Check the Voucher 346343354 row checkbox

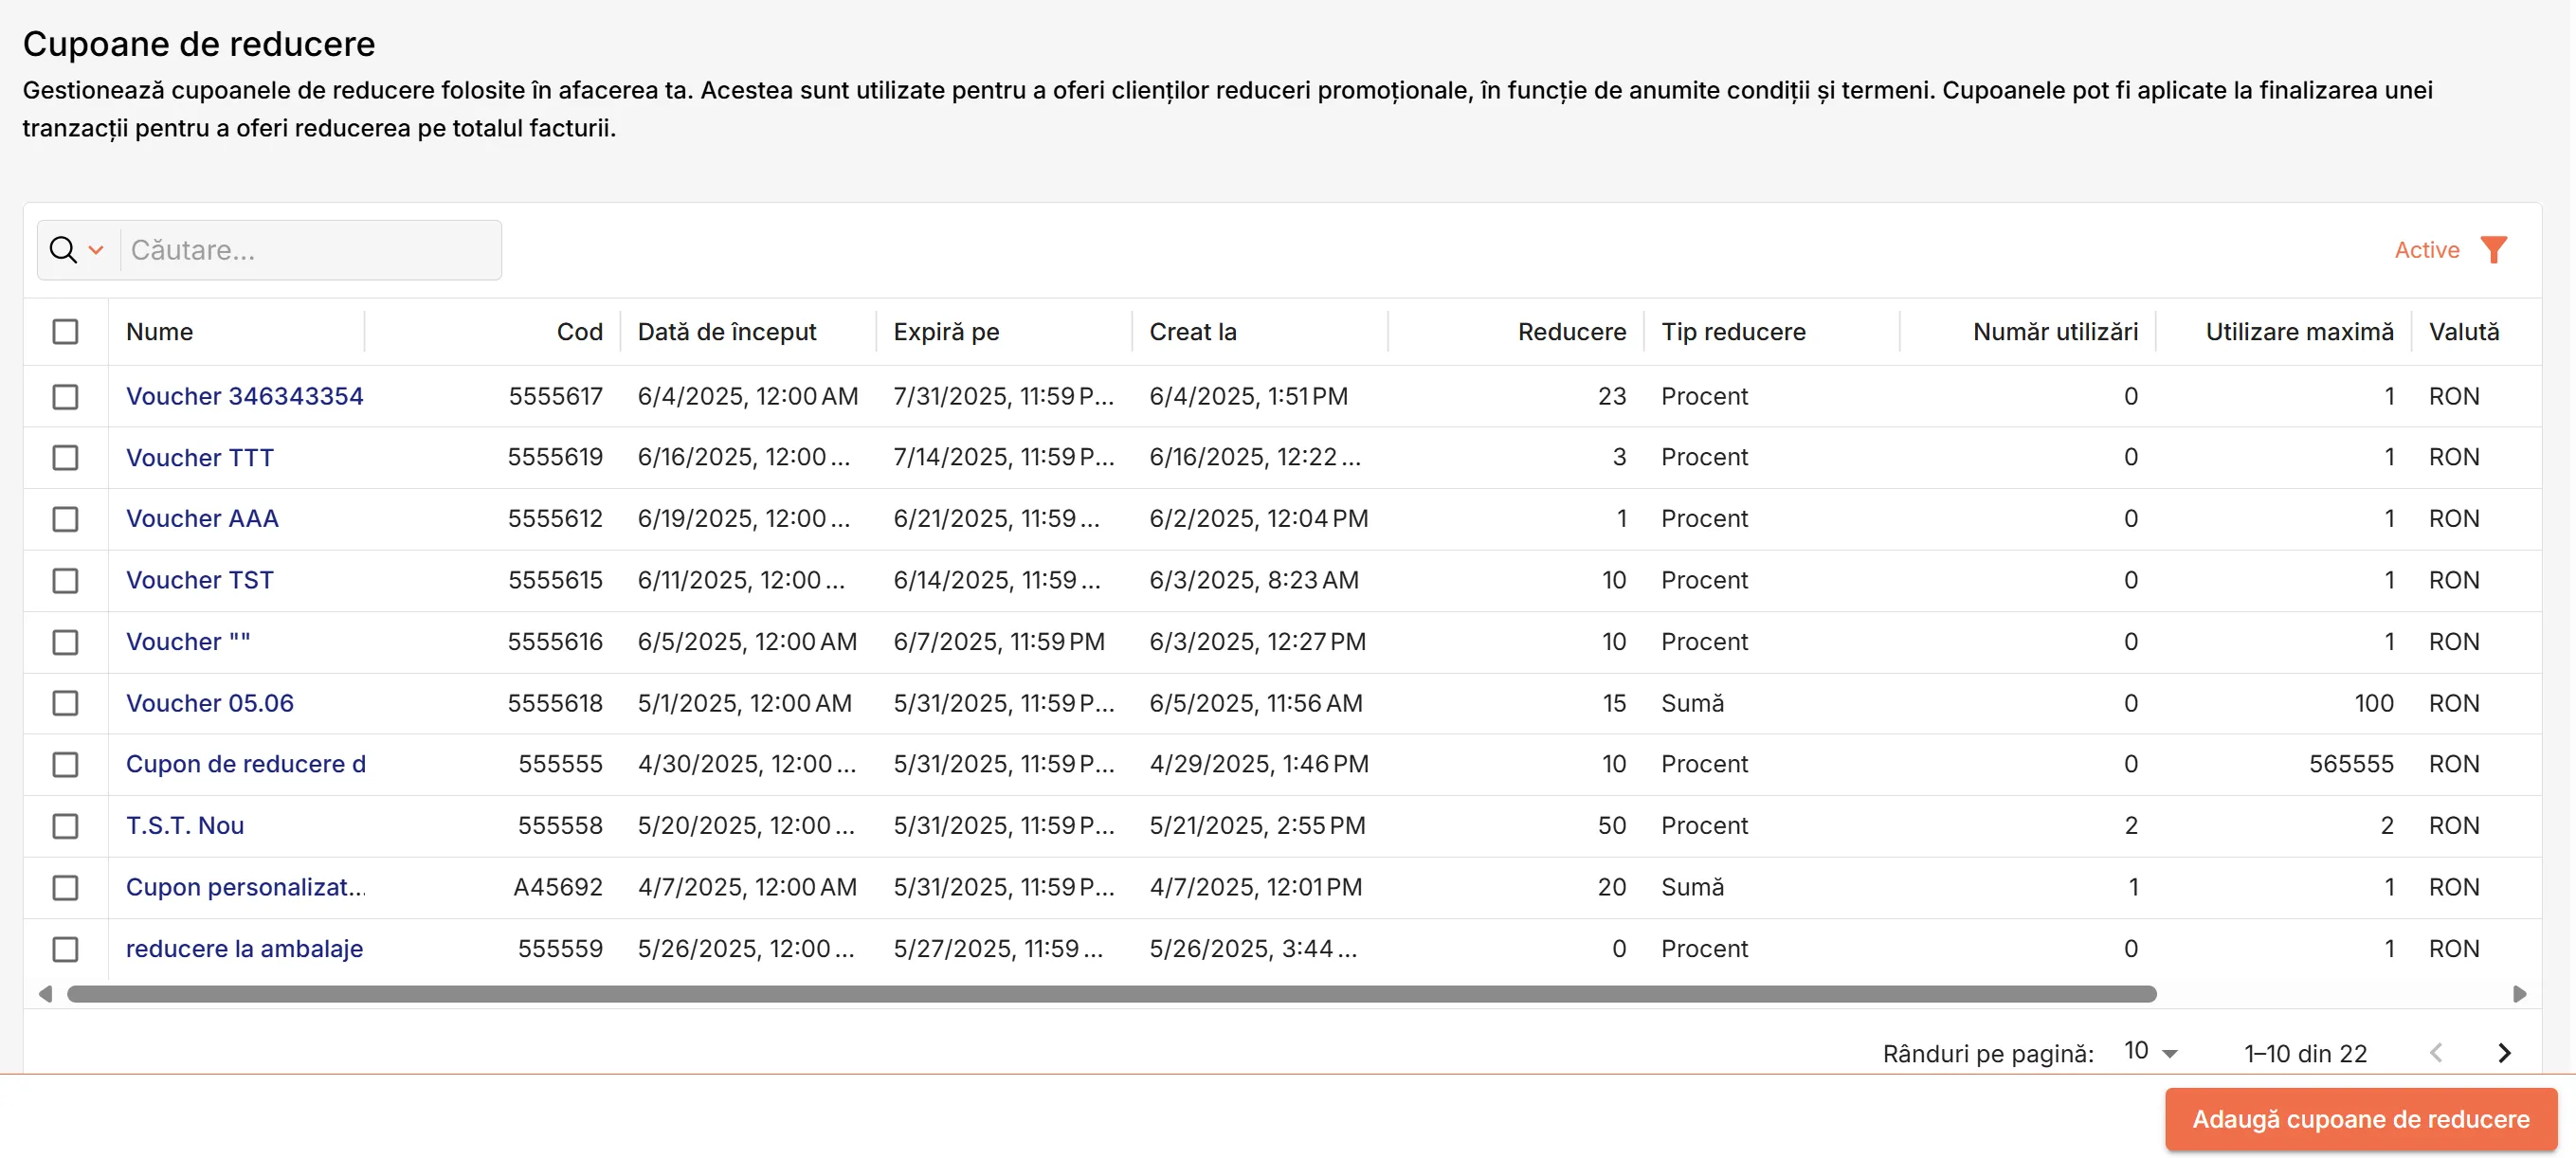pos(65,397)
